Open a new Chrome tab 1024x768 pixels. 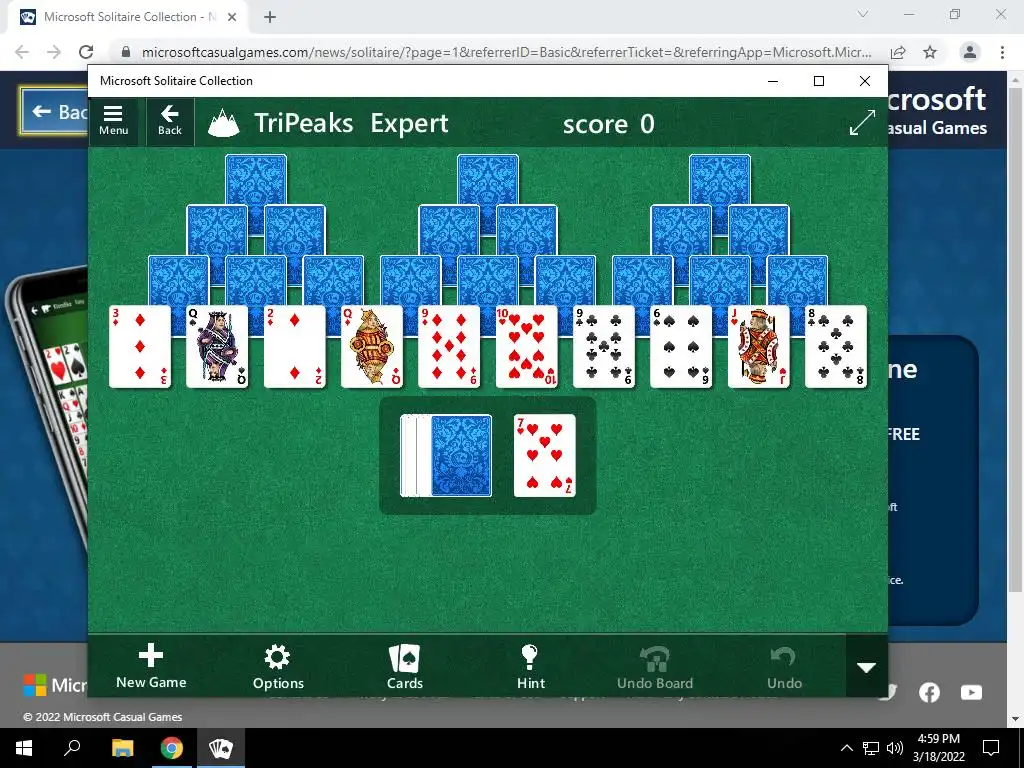[270, 17]
